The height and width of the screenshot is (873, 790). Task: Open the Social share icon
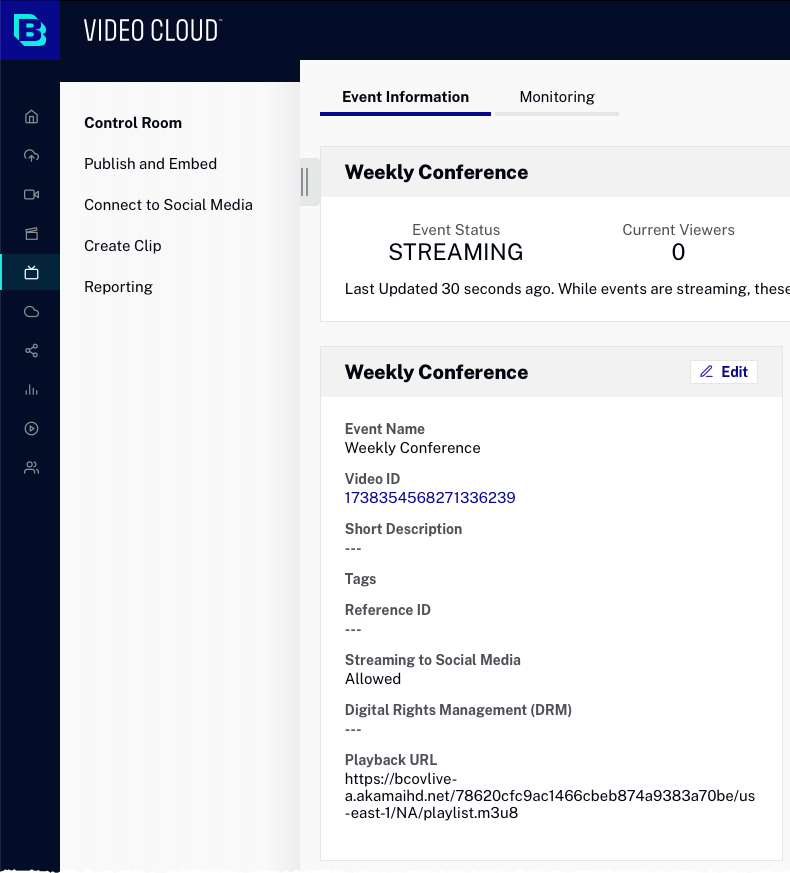click(31, 350)
